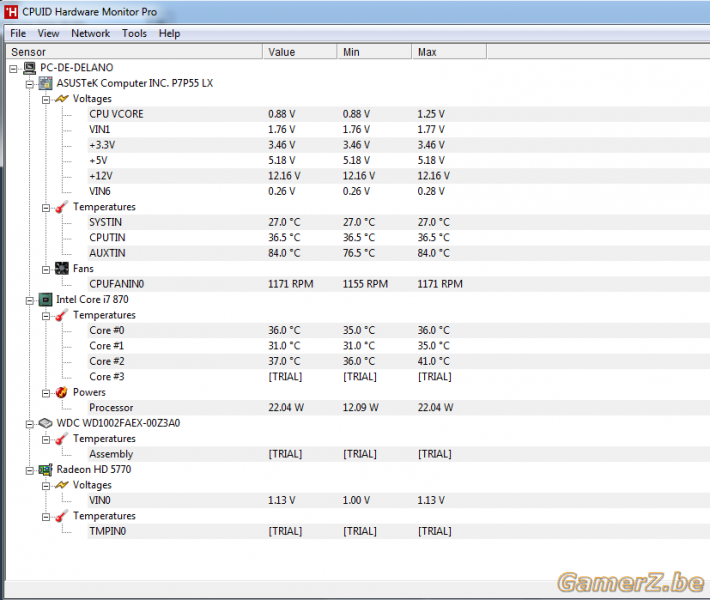The width and height of the screenshot is (710, 600).
Task: Select the VIN1 voltage row
Action: point(398,130)
